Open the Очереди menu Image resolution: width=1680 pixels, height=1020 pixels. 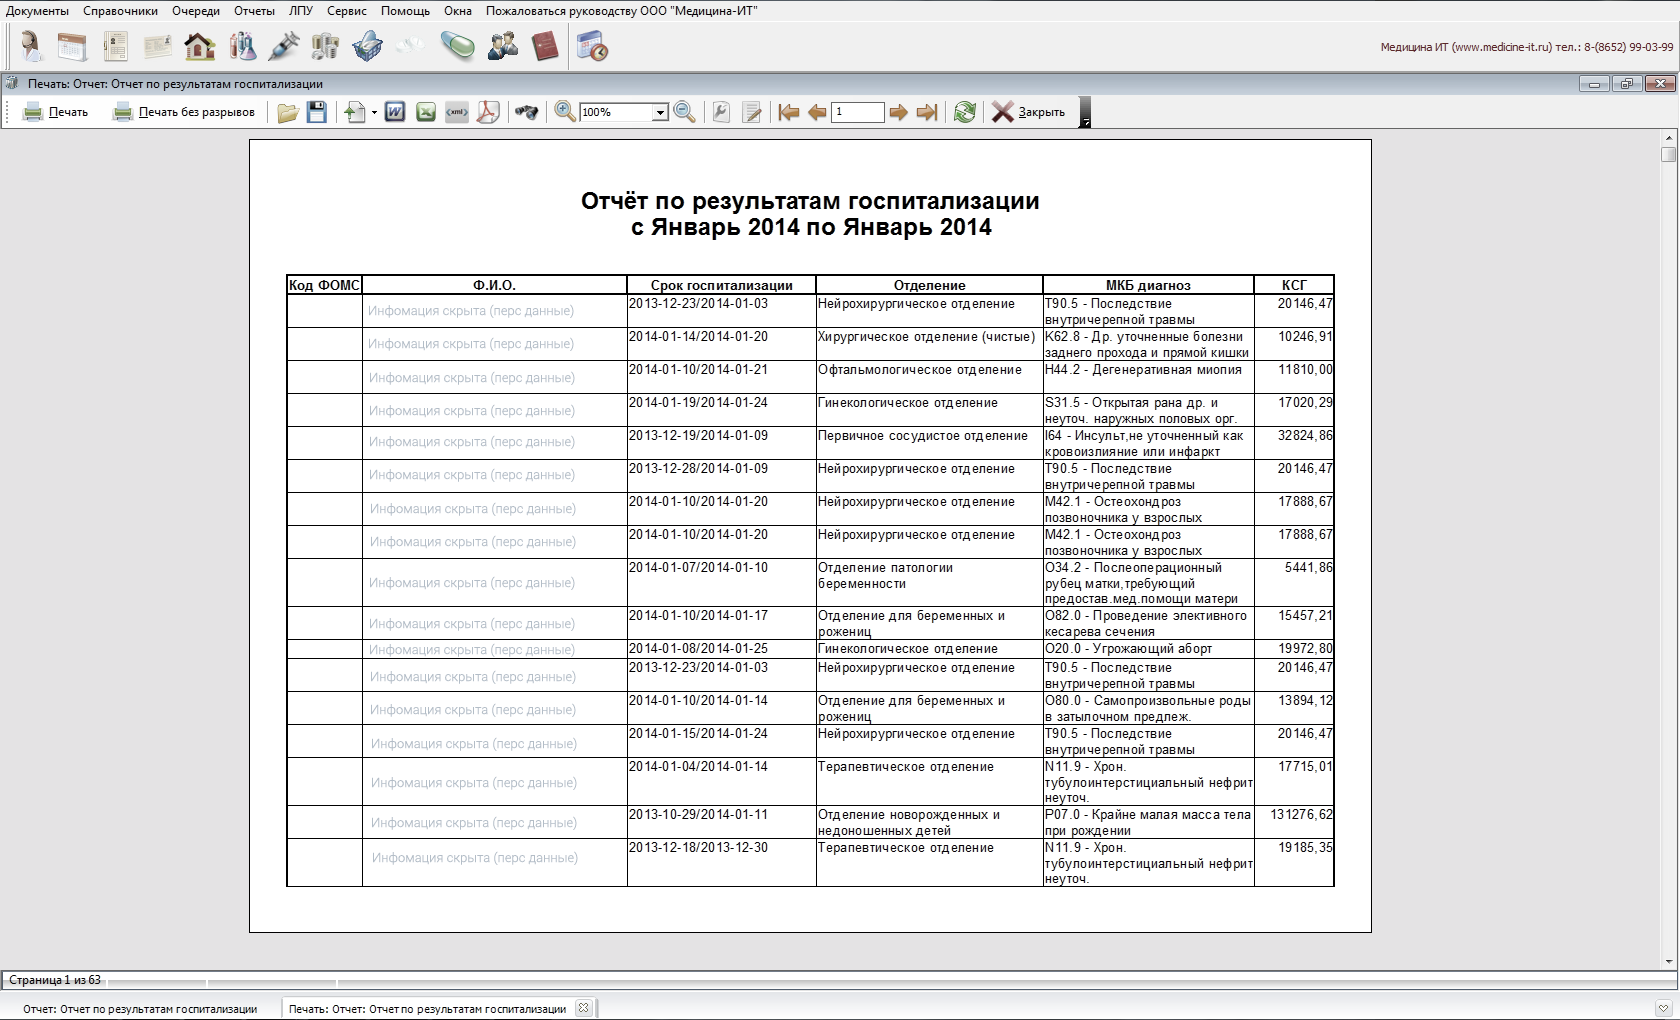(x=196, y=11)
